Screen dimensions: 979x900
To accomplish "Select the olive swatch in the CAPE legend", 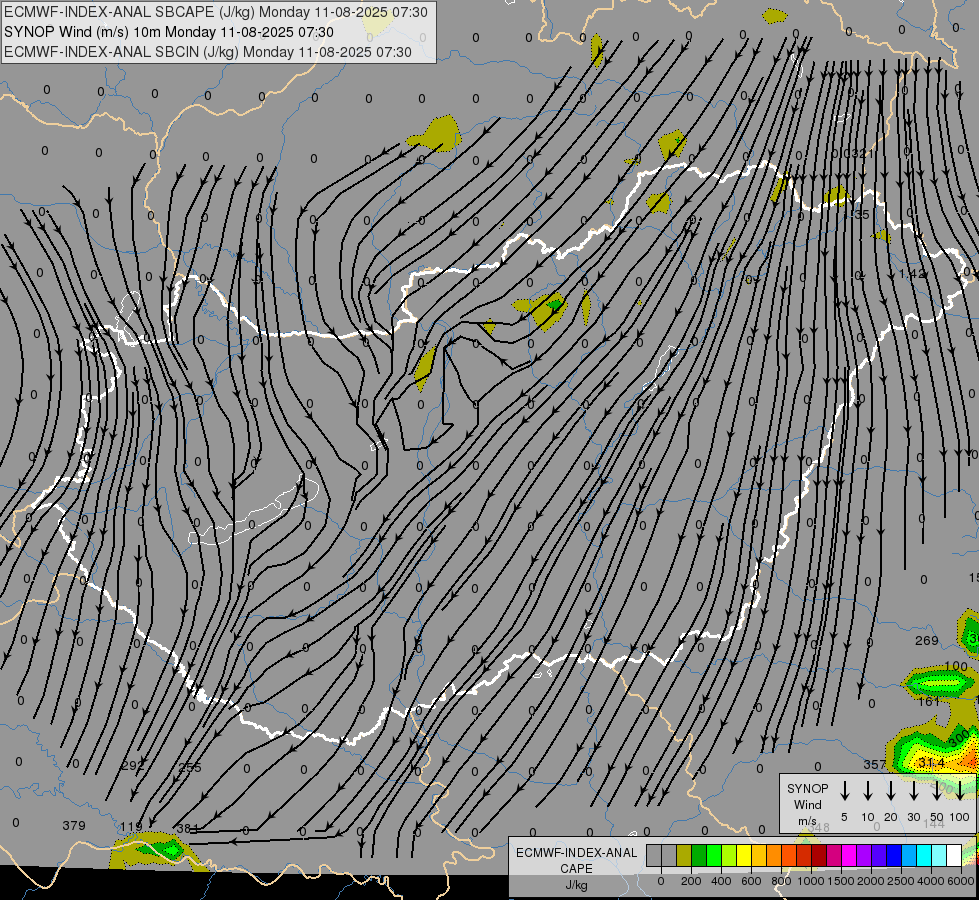I will coord(684,856).
